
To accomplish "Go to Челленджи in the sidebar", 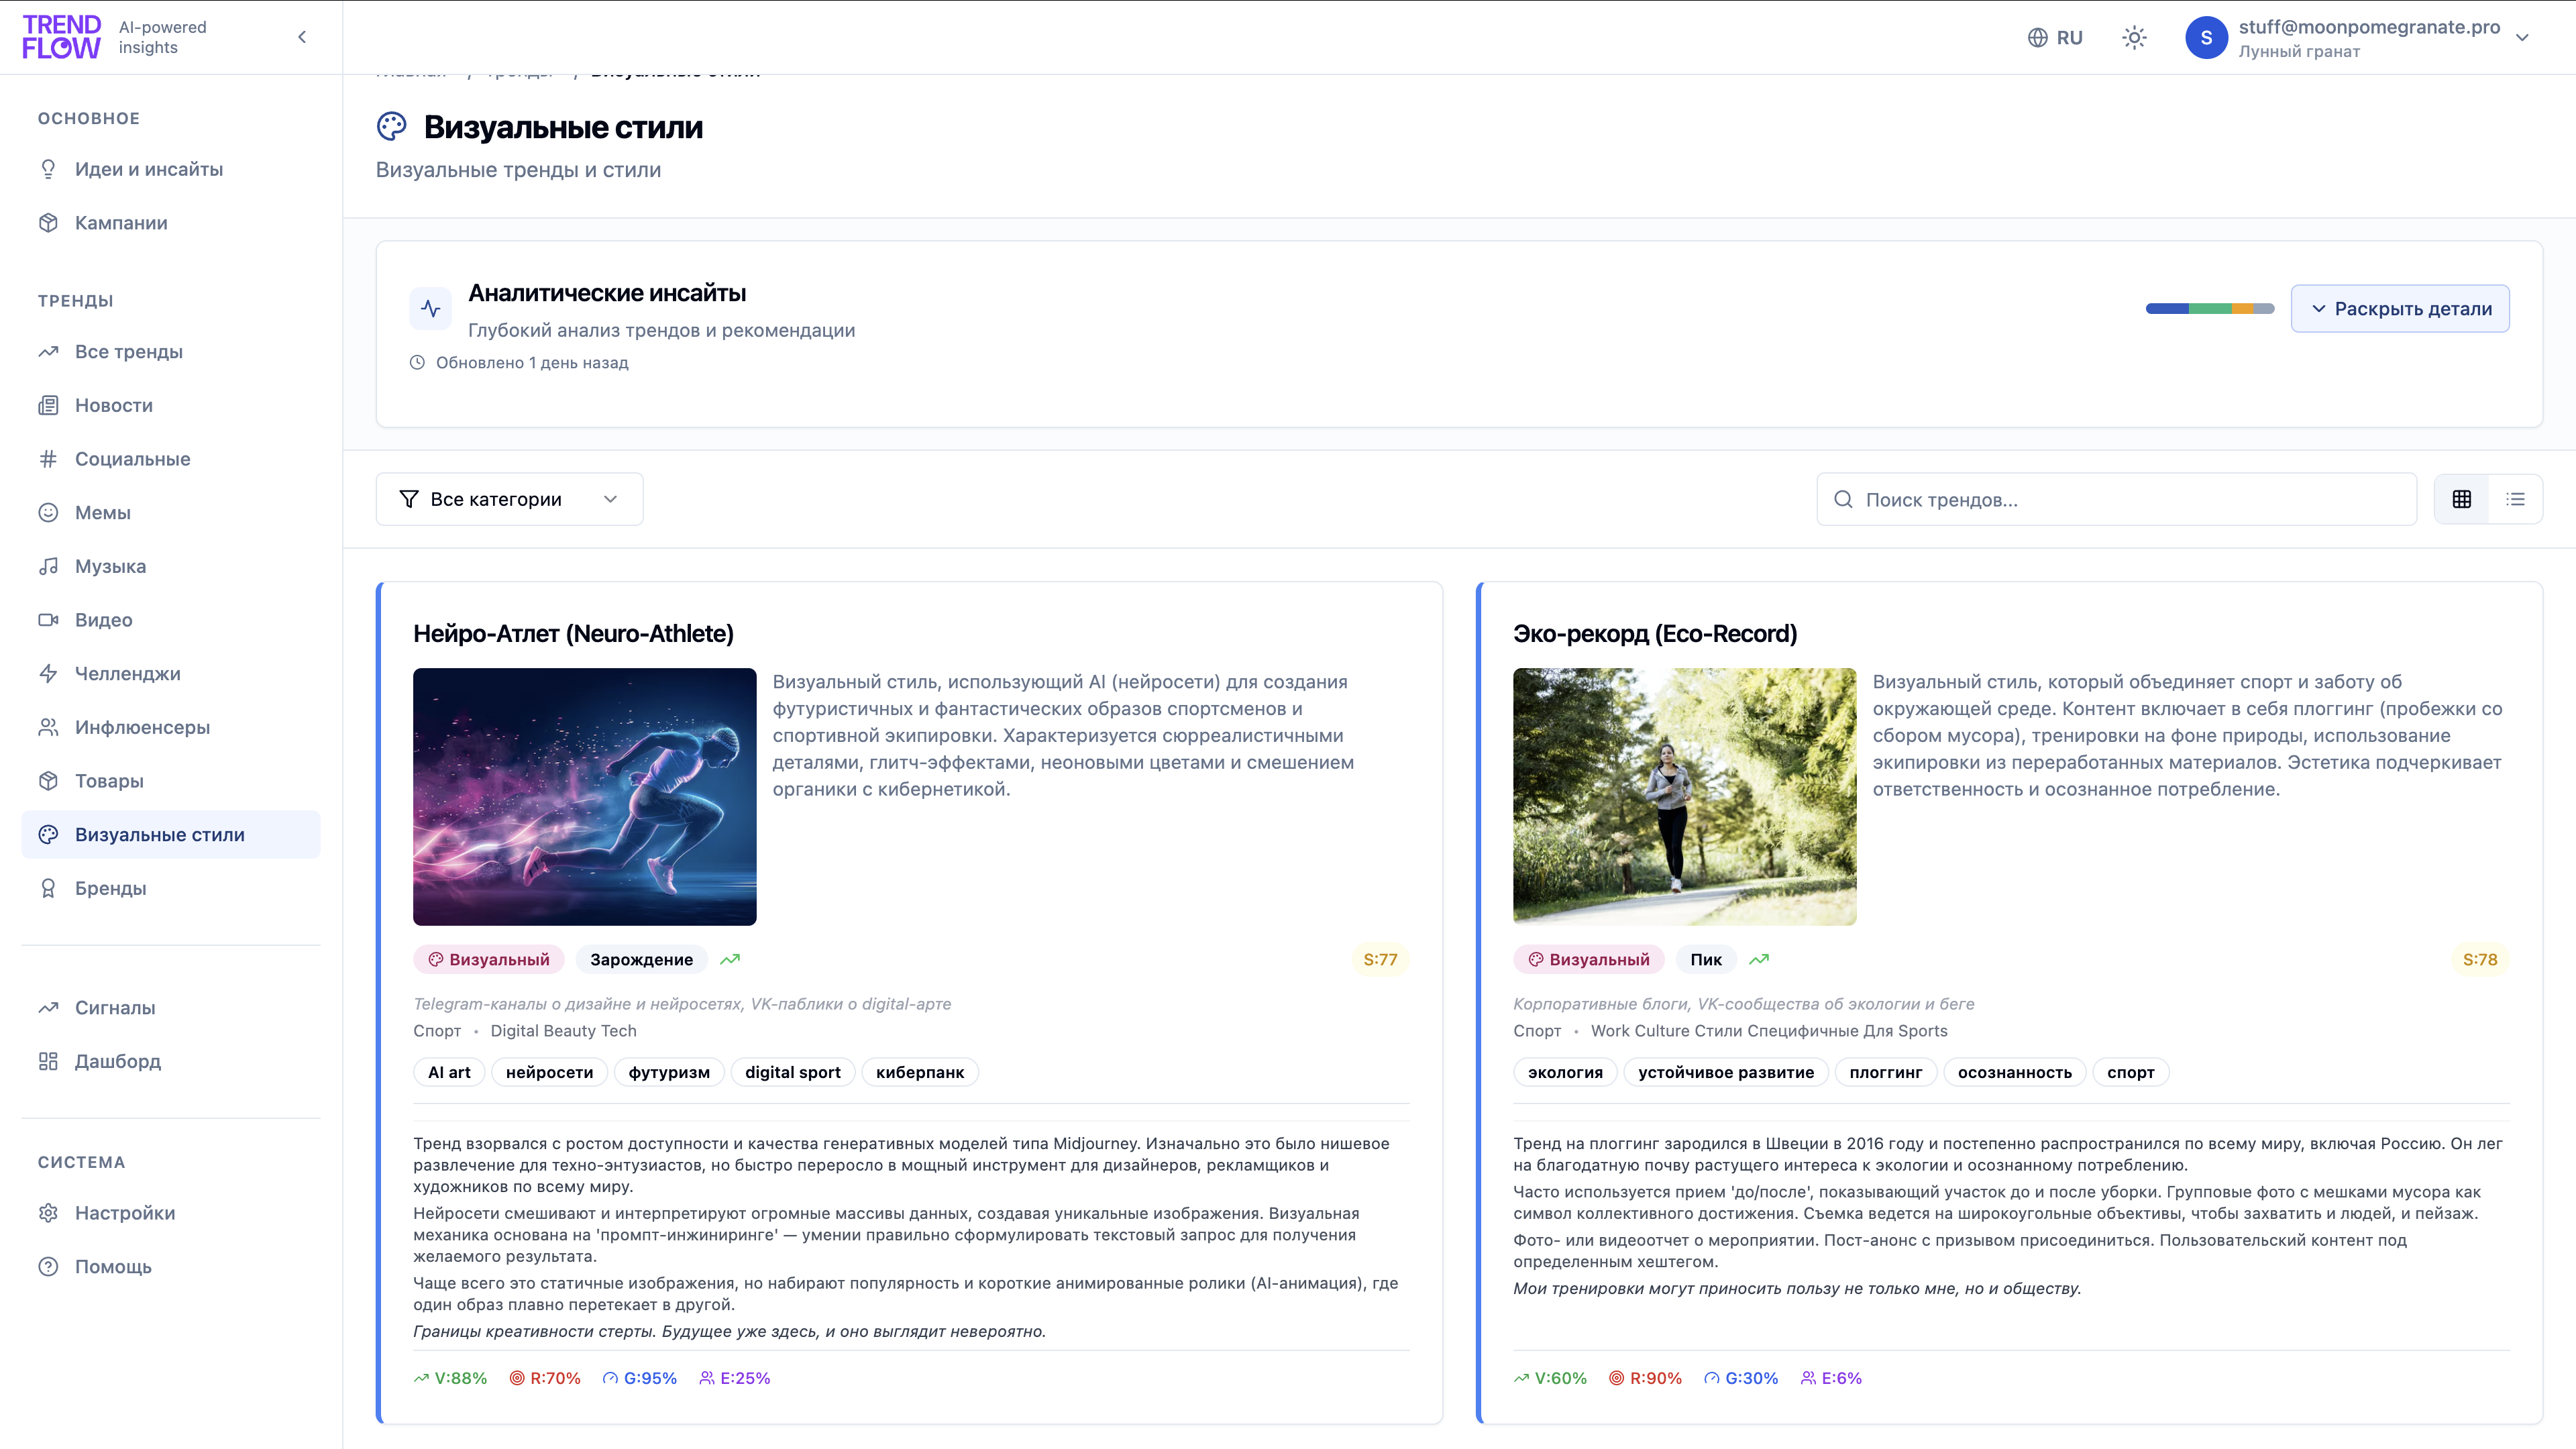I will click(128, 674).
